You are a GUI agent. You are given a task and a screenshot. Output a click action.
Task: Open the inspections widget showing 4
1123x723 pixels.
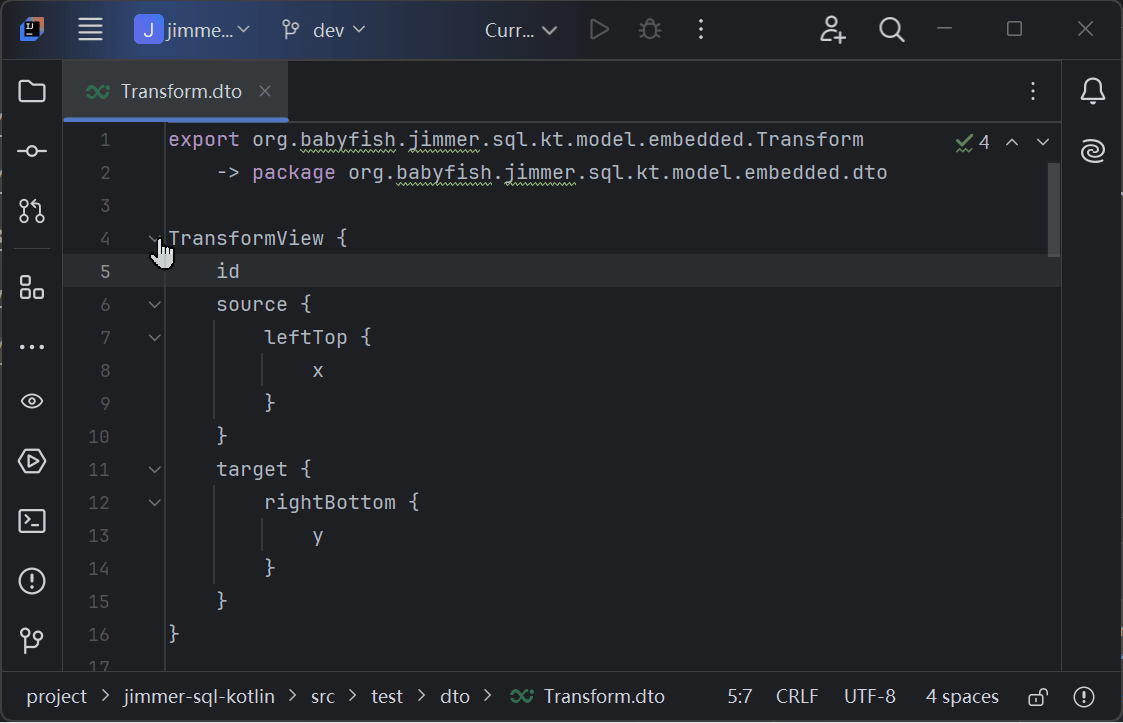tap(973, 143)
